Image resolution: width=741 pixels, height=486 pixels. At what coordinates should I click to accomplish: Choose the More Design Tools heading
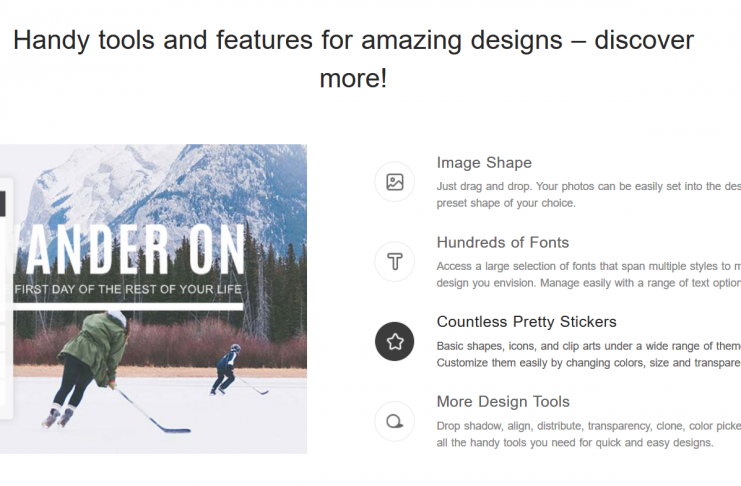503,402
